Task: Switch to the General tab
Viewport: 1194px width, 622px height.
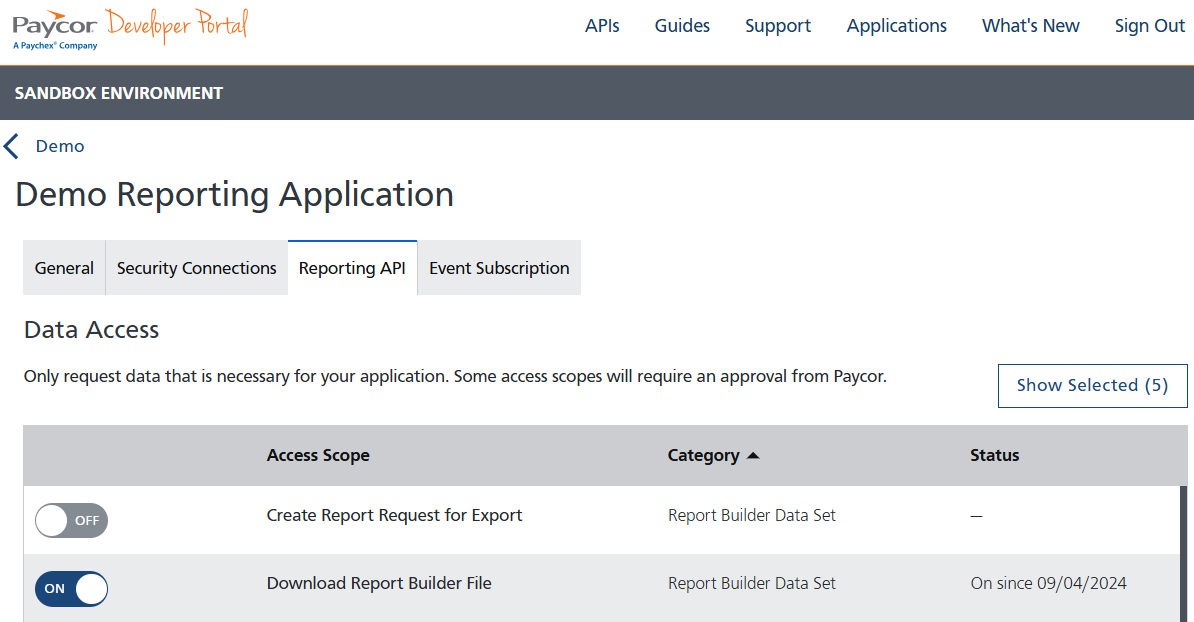Action: pos(64,267)
